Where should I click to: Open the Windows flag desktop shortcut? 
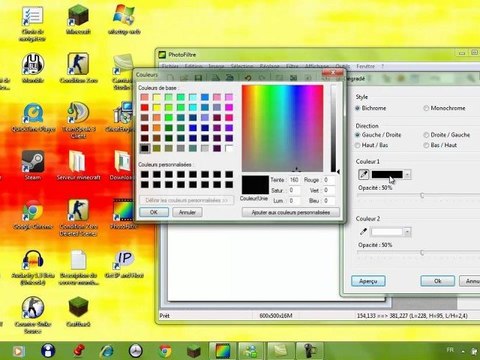point(124,15)
